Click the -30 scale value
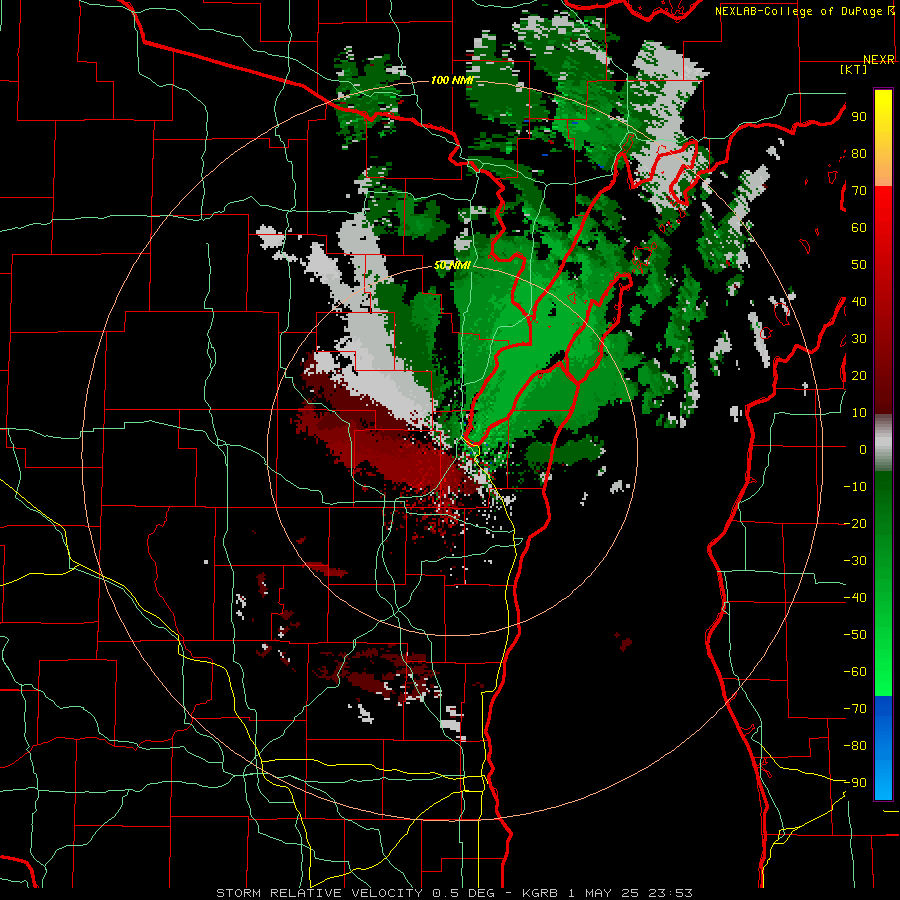 [x=855, y=561]
